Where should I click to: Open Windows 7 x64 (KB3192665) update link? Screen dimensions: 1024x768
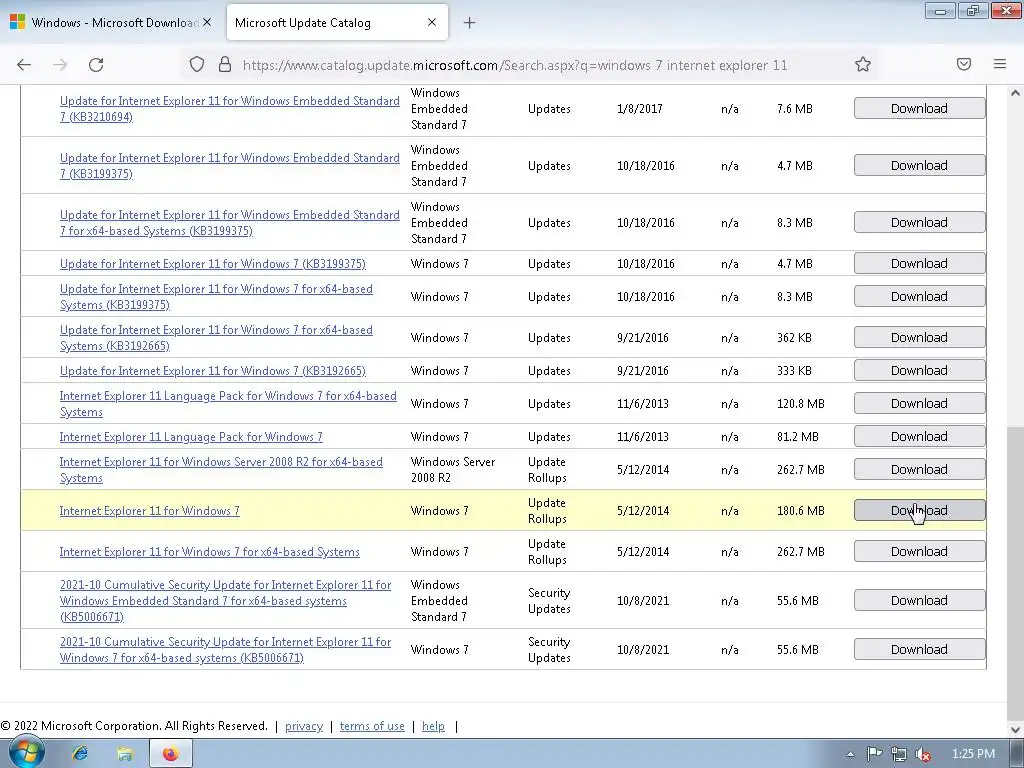(x=216, y=338)
